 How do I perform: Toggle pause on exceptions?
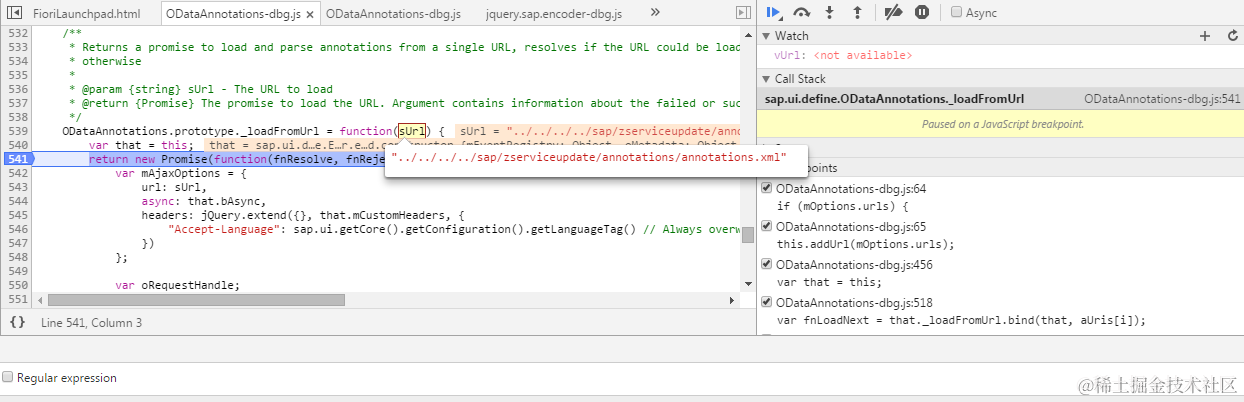pos(922,13)
